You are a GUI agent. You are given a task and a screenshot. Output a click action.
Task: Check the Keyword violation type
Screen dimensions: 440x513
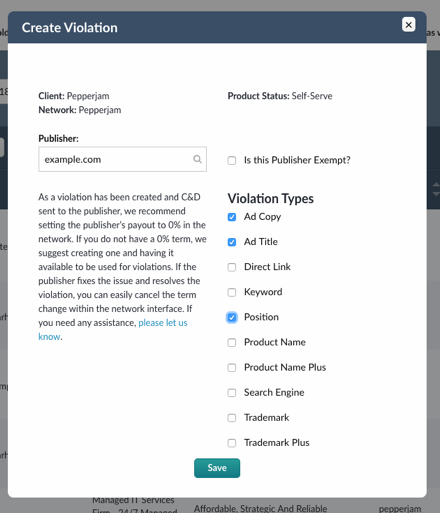click(232, 292)
